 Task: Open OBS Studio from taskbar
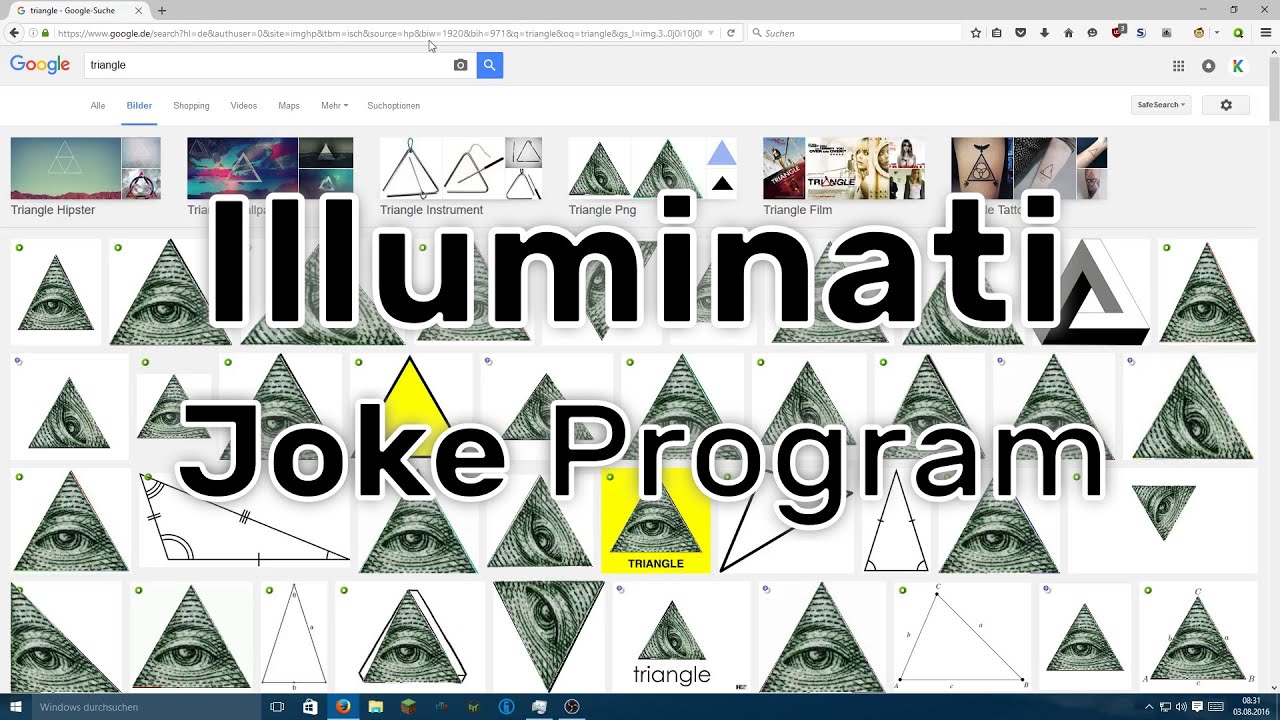pos(572,707)
